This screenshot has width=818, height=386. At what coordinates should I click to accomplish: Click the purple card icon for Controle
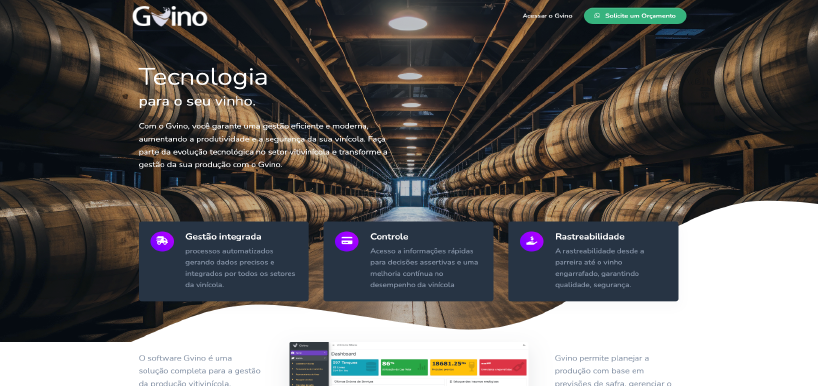click(347, 241)
